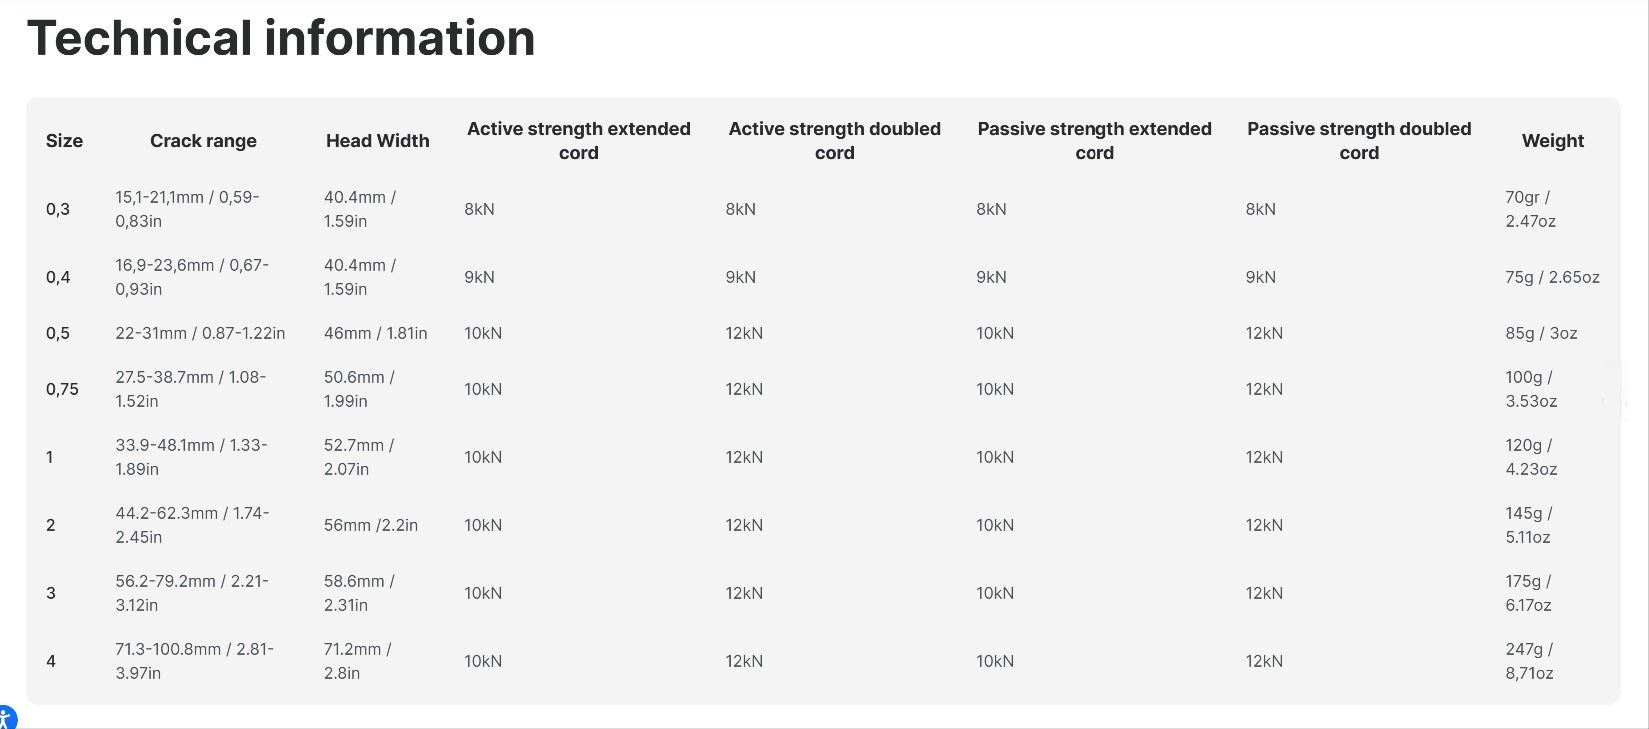The width and height of the screenshot is (1649, 729).
Task: Click the Crack range column header
Action: point(203,141)
